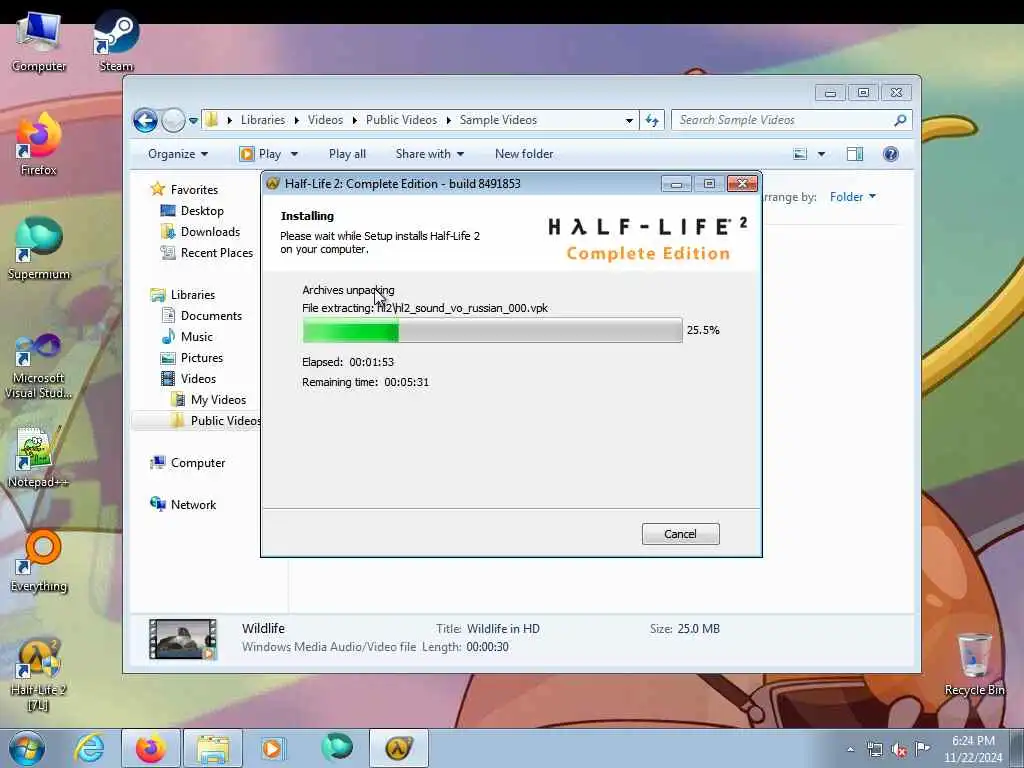Screen dimensions: 1024x768
Task: Select Public Videos in the address breadcrumb
Action: (x=401, y=120)
